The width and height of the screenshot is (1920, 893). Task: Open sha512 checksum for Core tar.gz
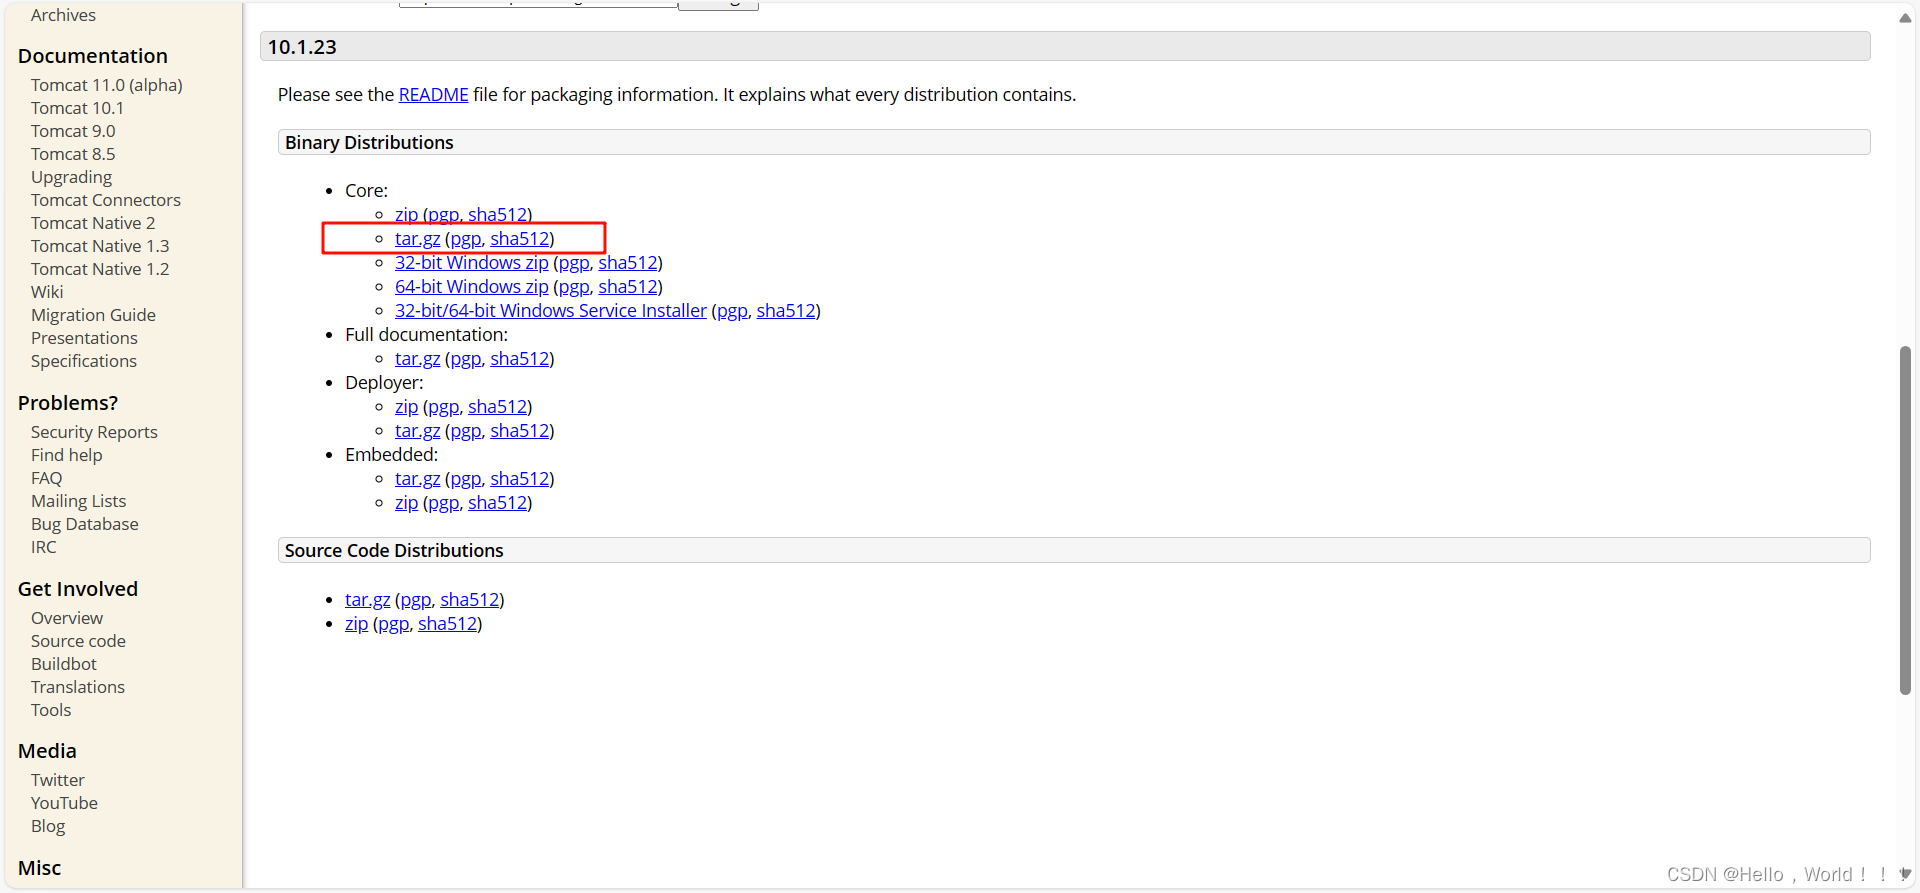(x=519, y=239)
